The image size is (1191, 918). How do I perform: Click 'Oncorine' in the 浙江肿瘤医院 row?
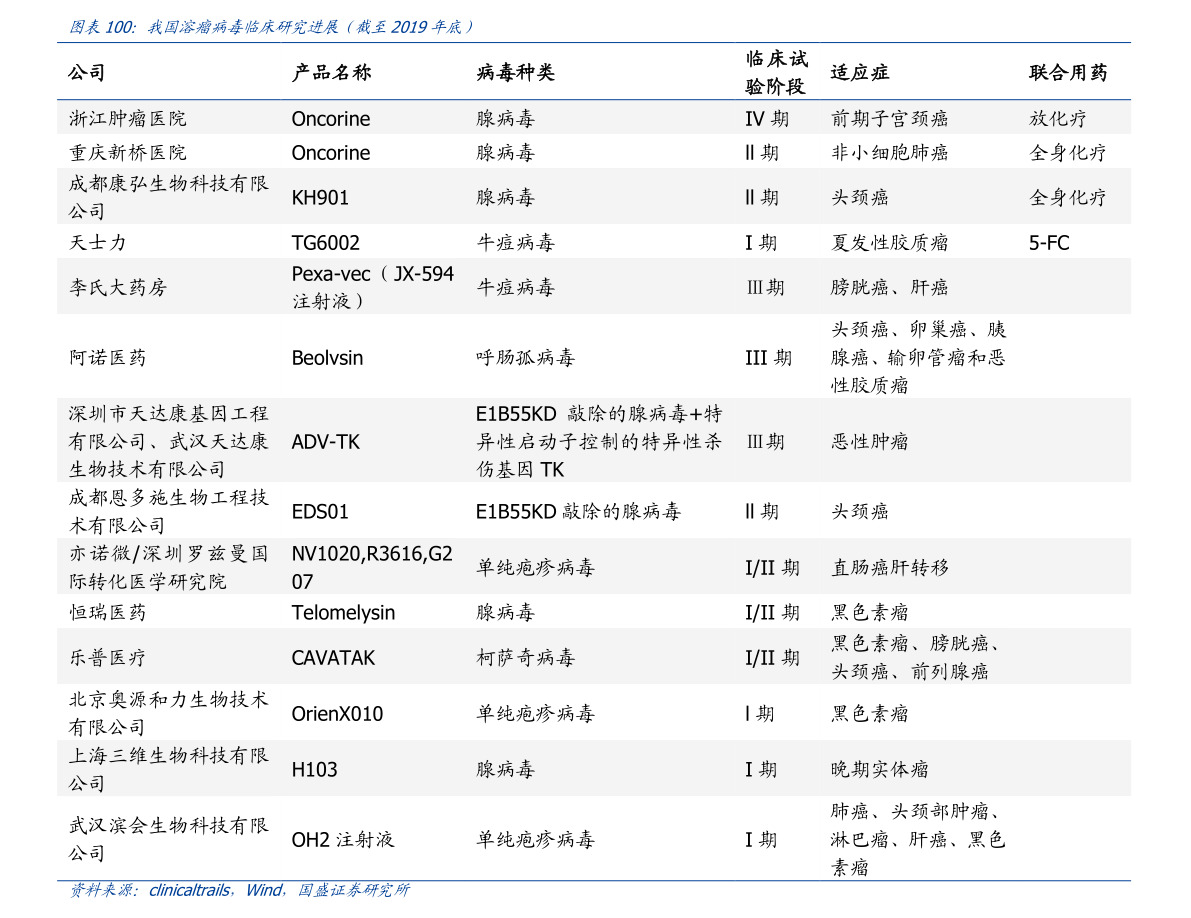pos(331,118)
